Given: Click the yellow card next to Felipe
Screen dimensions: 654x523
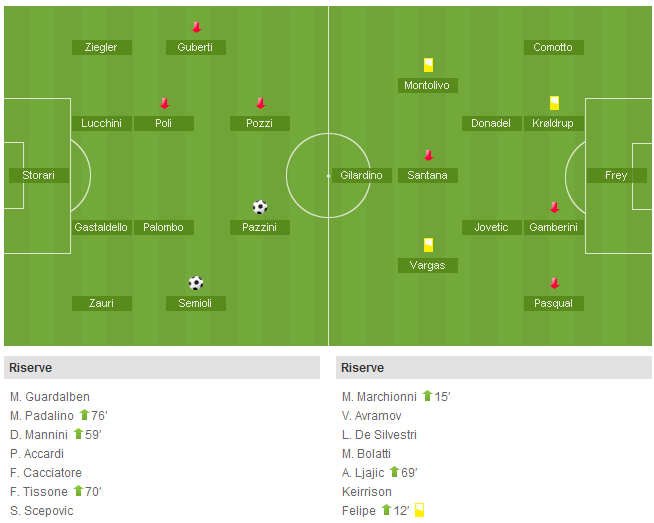Looking at the screenshot, I should pos(420,510).
